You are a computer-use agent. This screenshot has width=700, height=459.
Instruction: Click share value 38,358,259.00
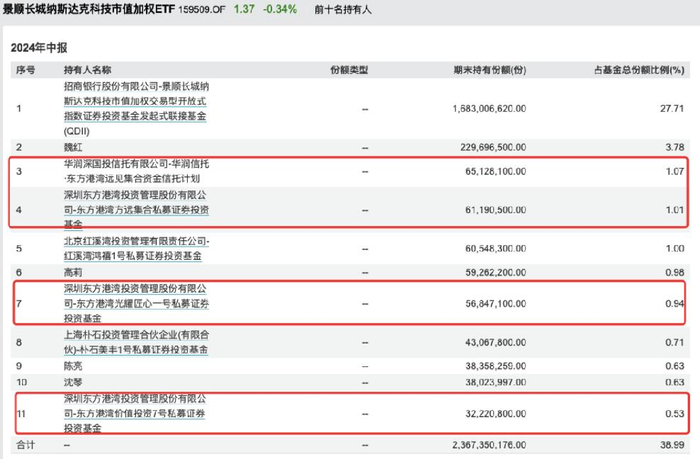[x=496, y=366]
